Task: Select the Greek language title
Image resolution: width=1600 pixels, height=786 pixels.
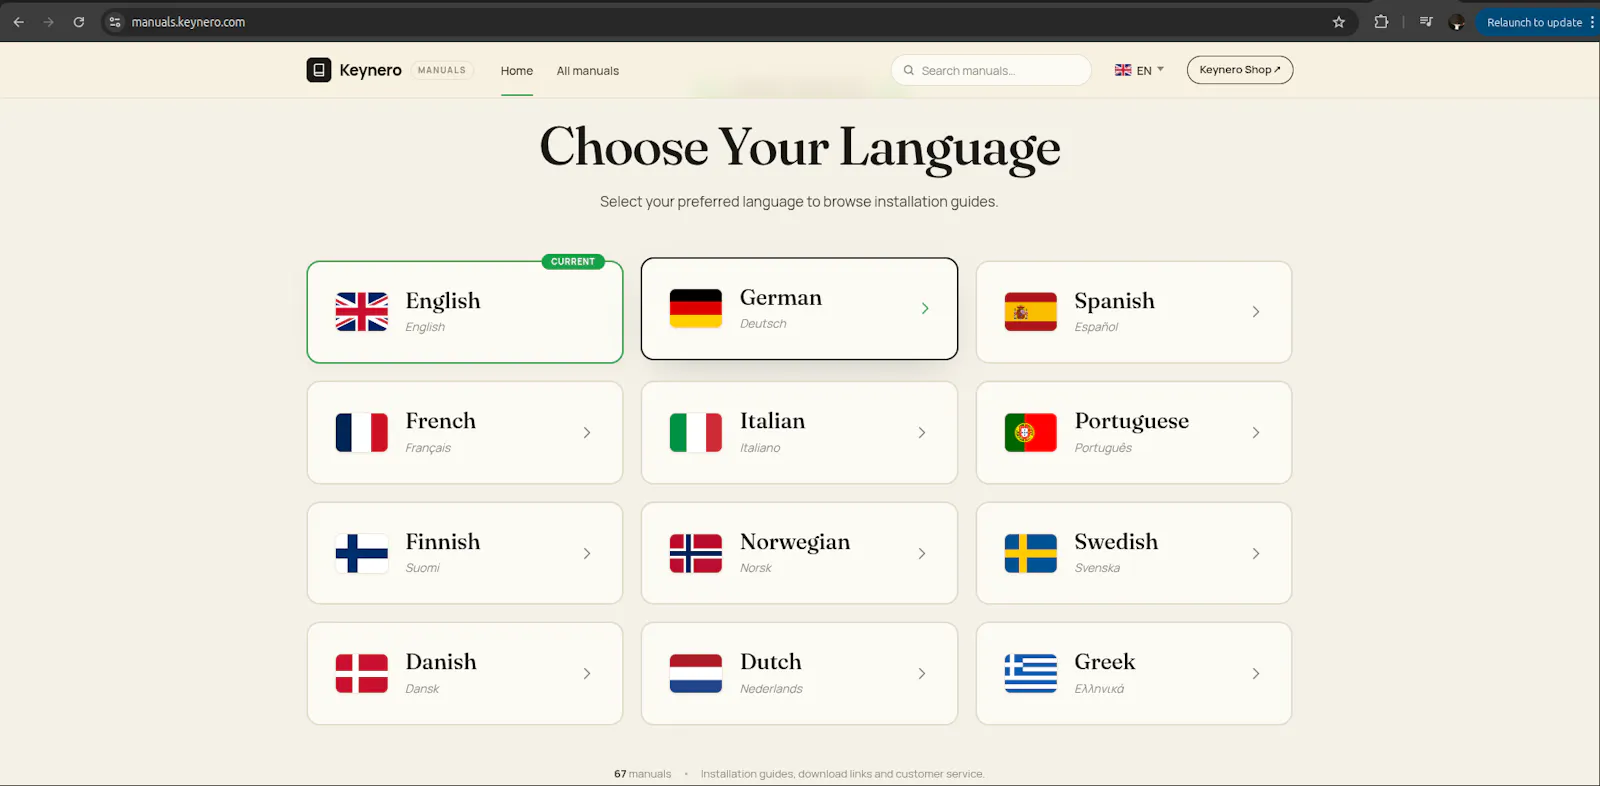Action: [1105, 662]
